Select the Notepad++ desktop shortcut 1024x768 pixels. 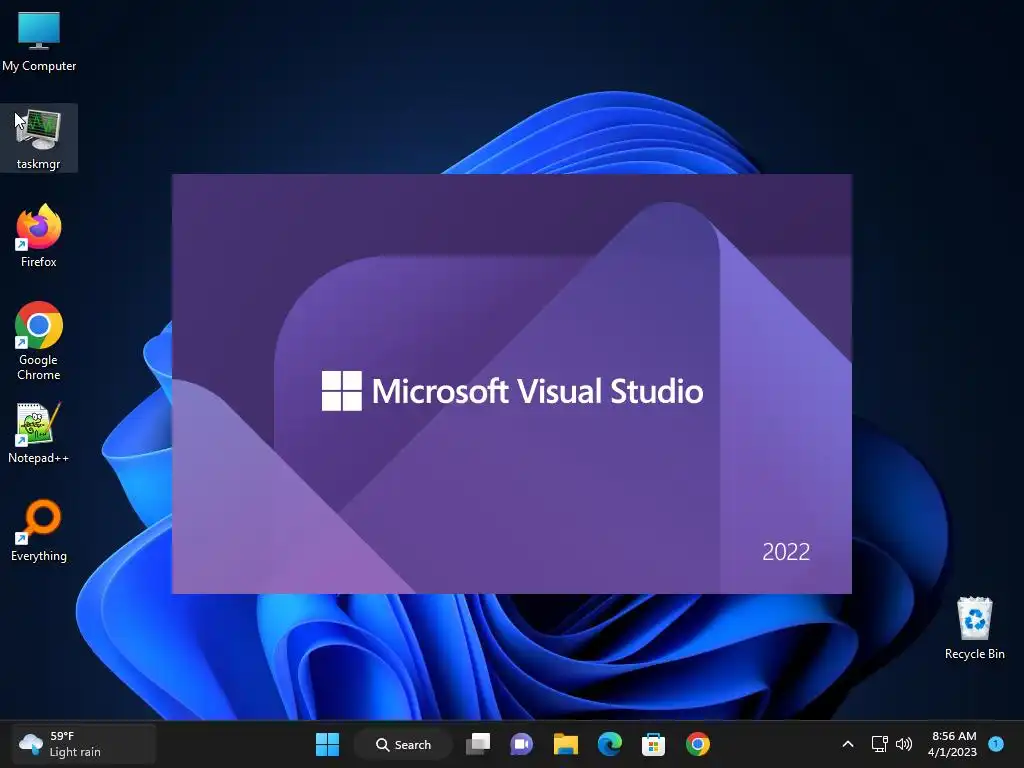[x=39, y=432]
